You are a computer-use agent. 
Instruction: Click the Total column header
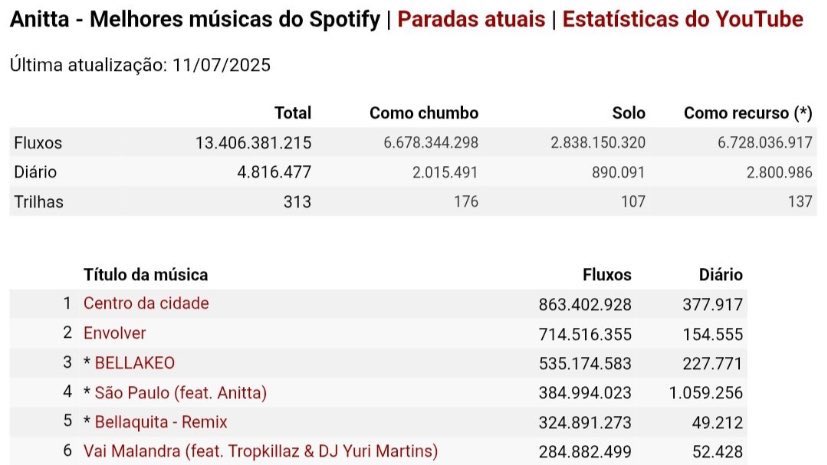point(293,113)
